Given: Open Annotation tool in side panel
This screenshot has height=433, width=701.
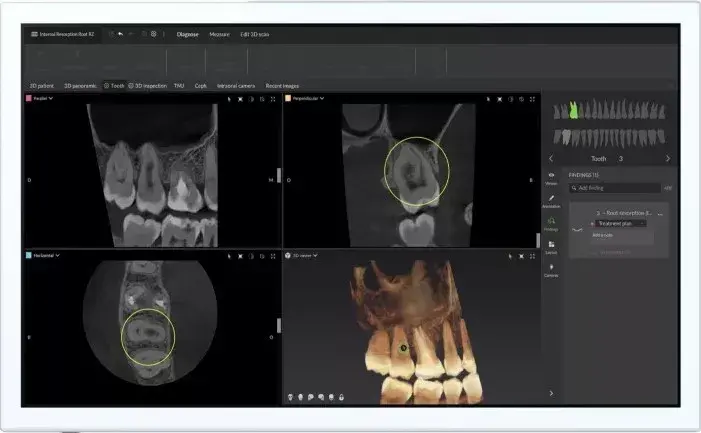Looking at the screenshot, I should pyautogui.click(x=551, y=201).
